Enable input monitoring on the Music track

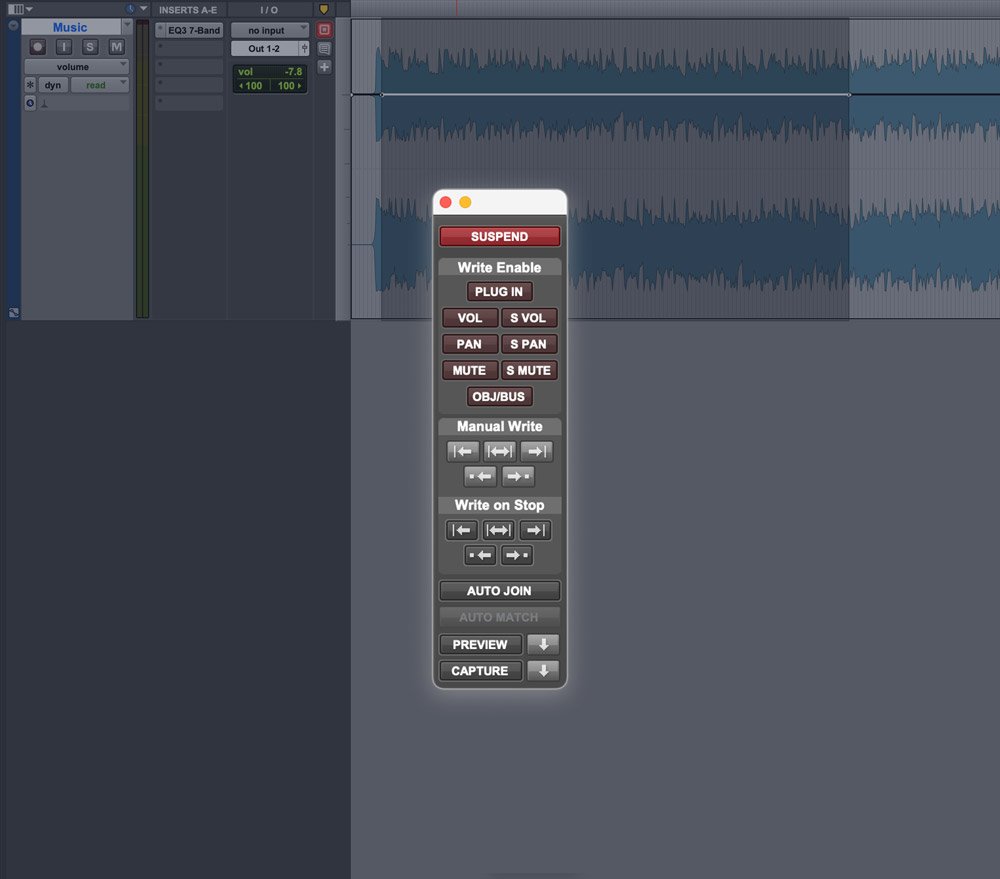click(64, 47)
